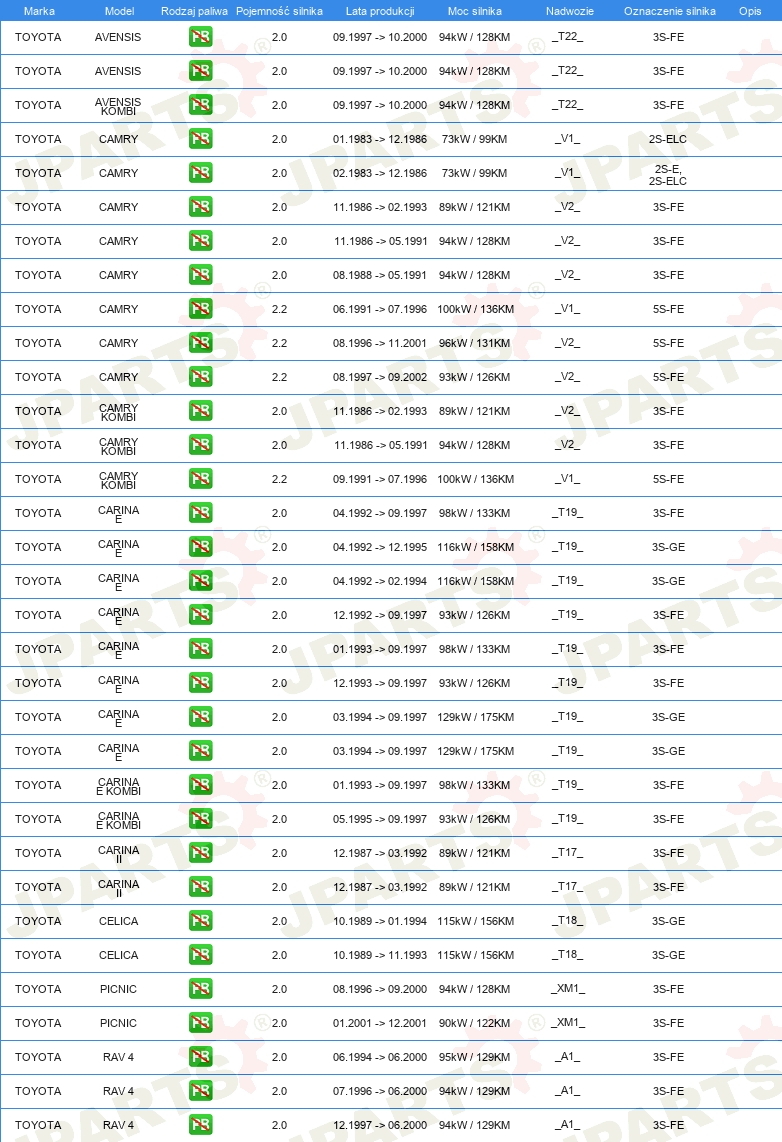Click the Rodzaj paliwa column header
782x1142 pixels.
[194, 11]
